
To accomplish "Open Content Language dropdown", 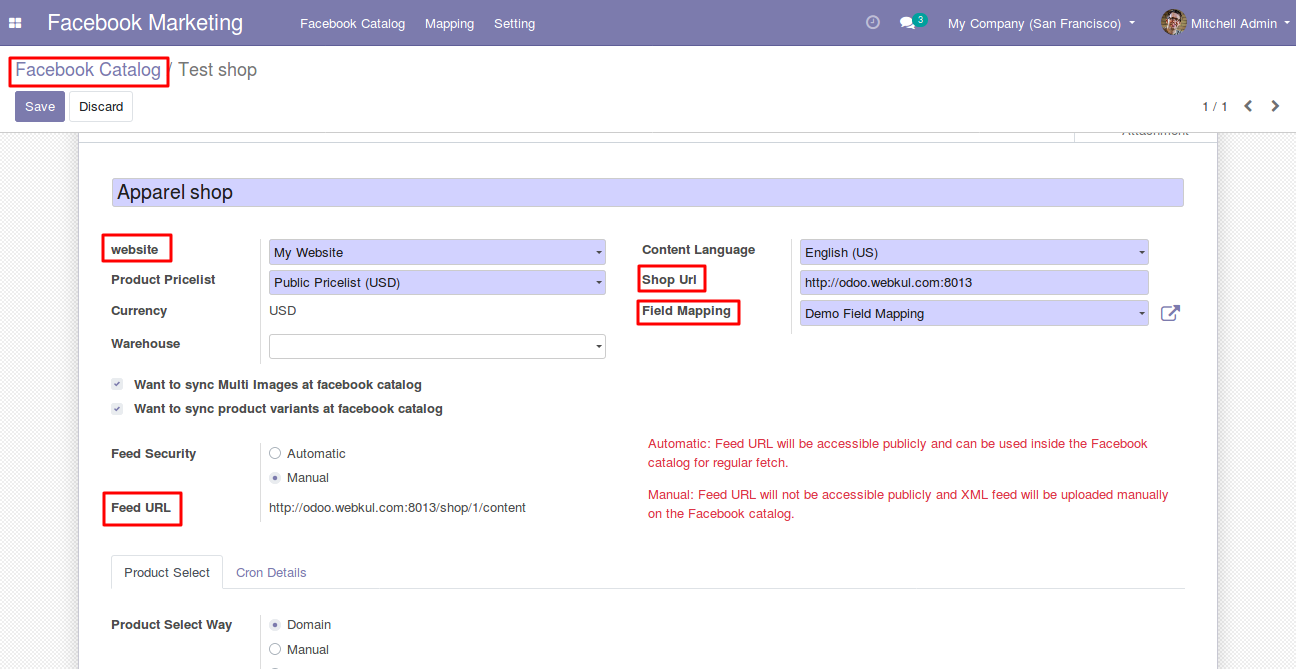I will (974, 252).
